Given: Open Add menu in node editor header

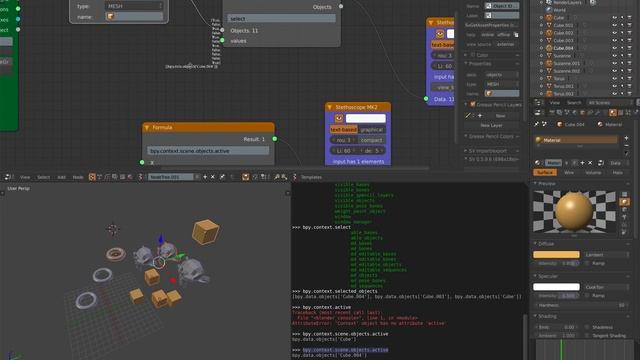Looking at the screenshot, I should tap(61, 177).
